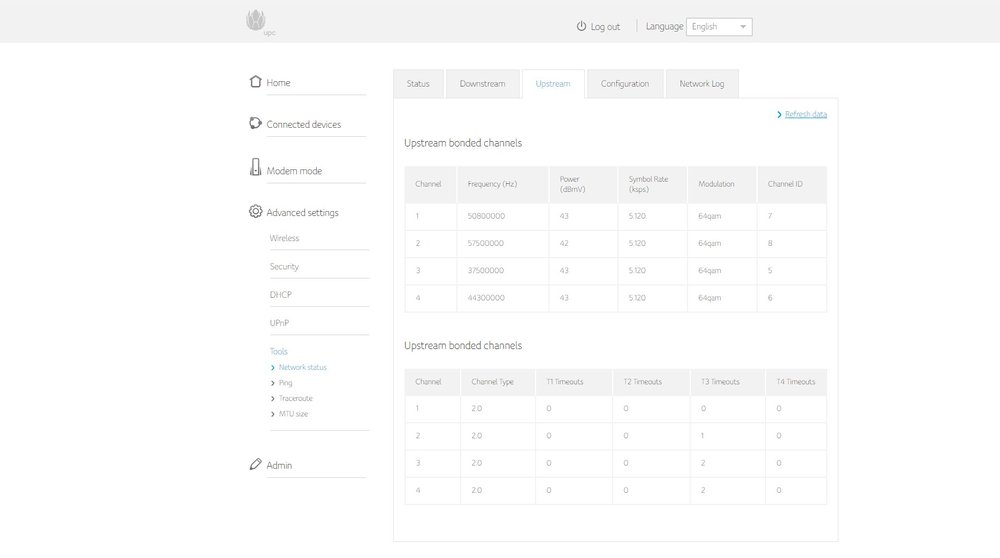Click the chevron next to Ping
This screenshot has width=1000, height=558.
(273, 383)
